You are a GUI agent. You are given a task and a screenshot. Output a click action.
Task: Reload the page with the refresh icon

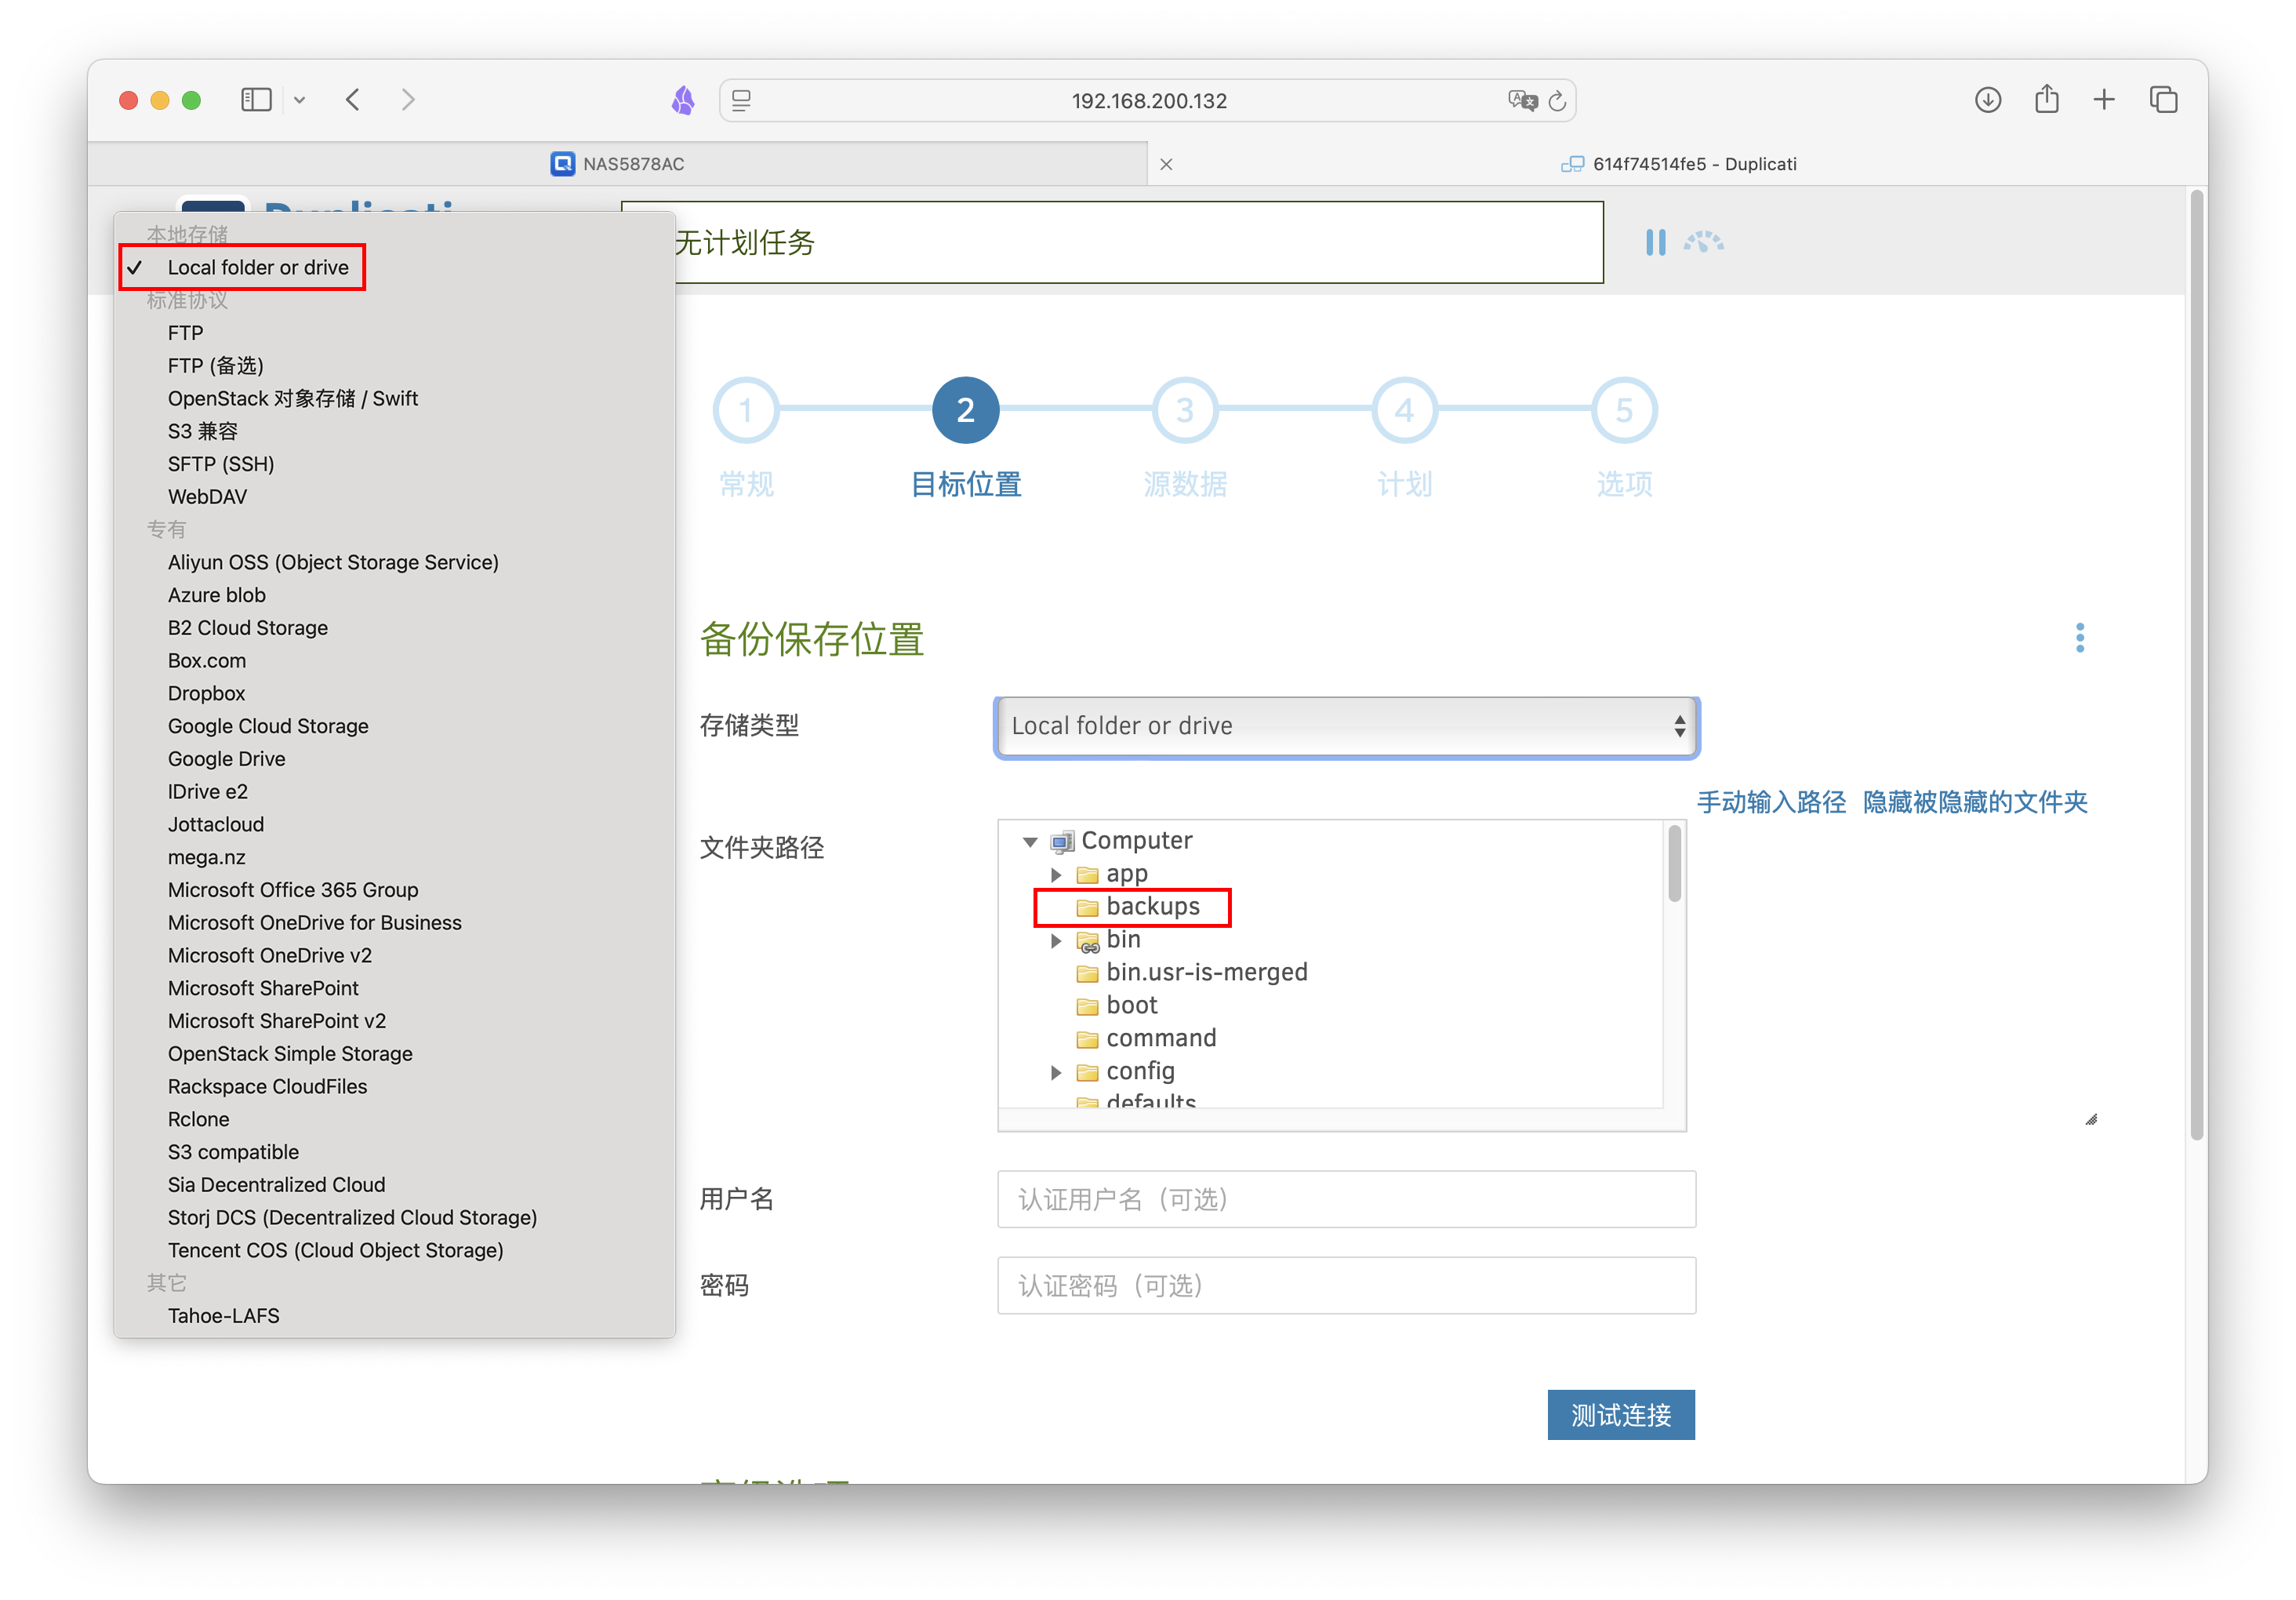[1557, 101]
